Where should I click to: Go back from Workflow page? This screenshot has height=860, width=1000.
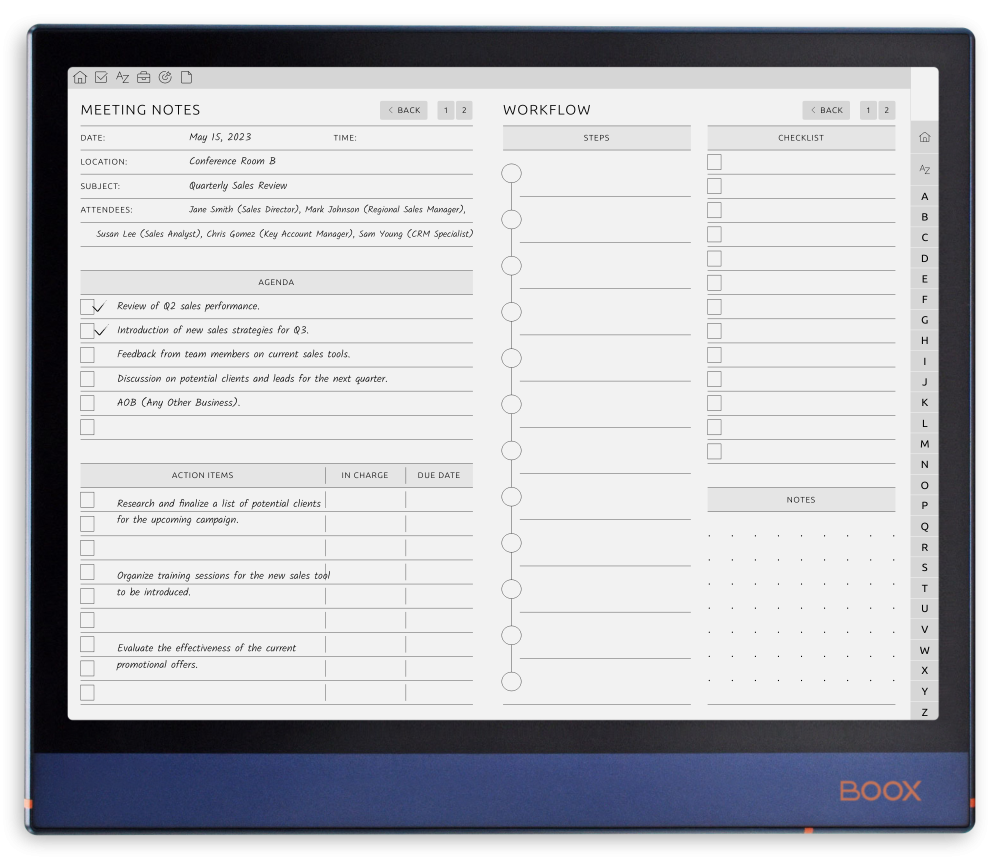pos(826,110)
